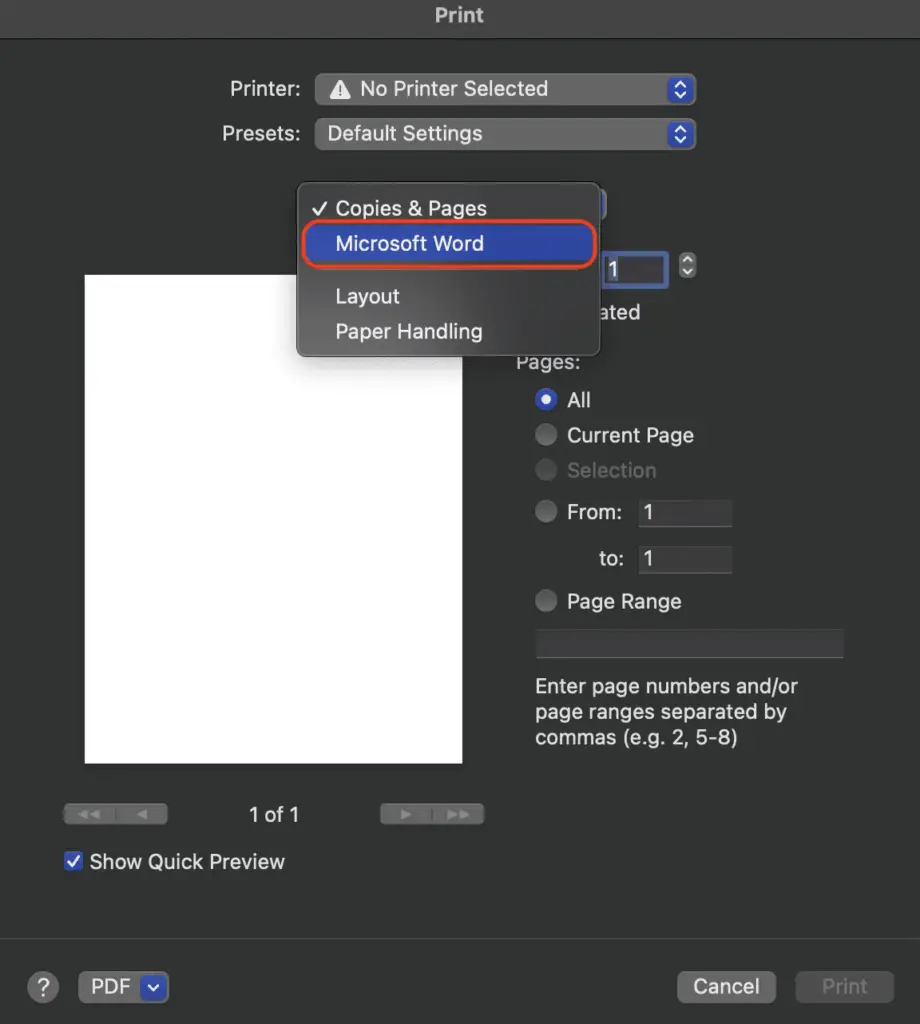Toggle the Show Quick Preview checkbox
The image size is (920, 1024).
(x=73, y=861)
